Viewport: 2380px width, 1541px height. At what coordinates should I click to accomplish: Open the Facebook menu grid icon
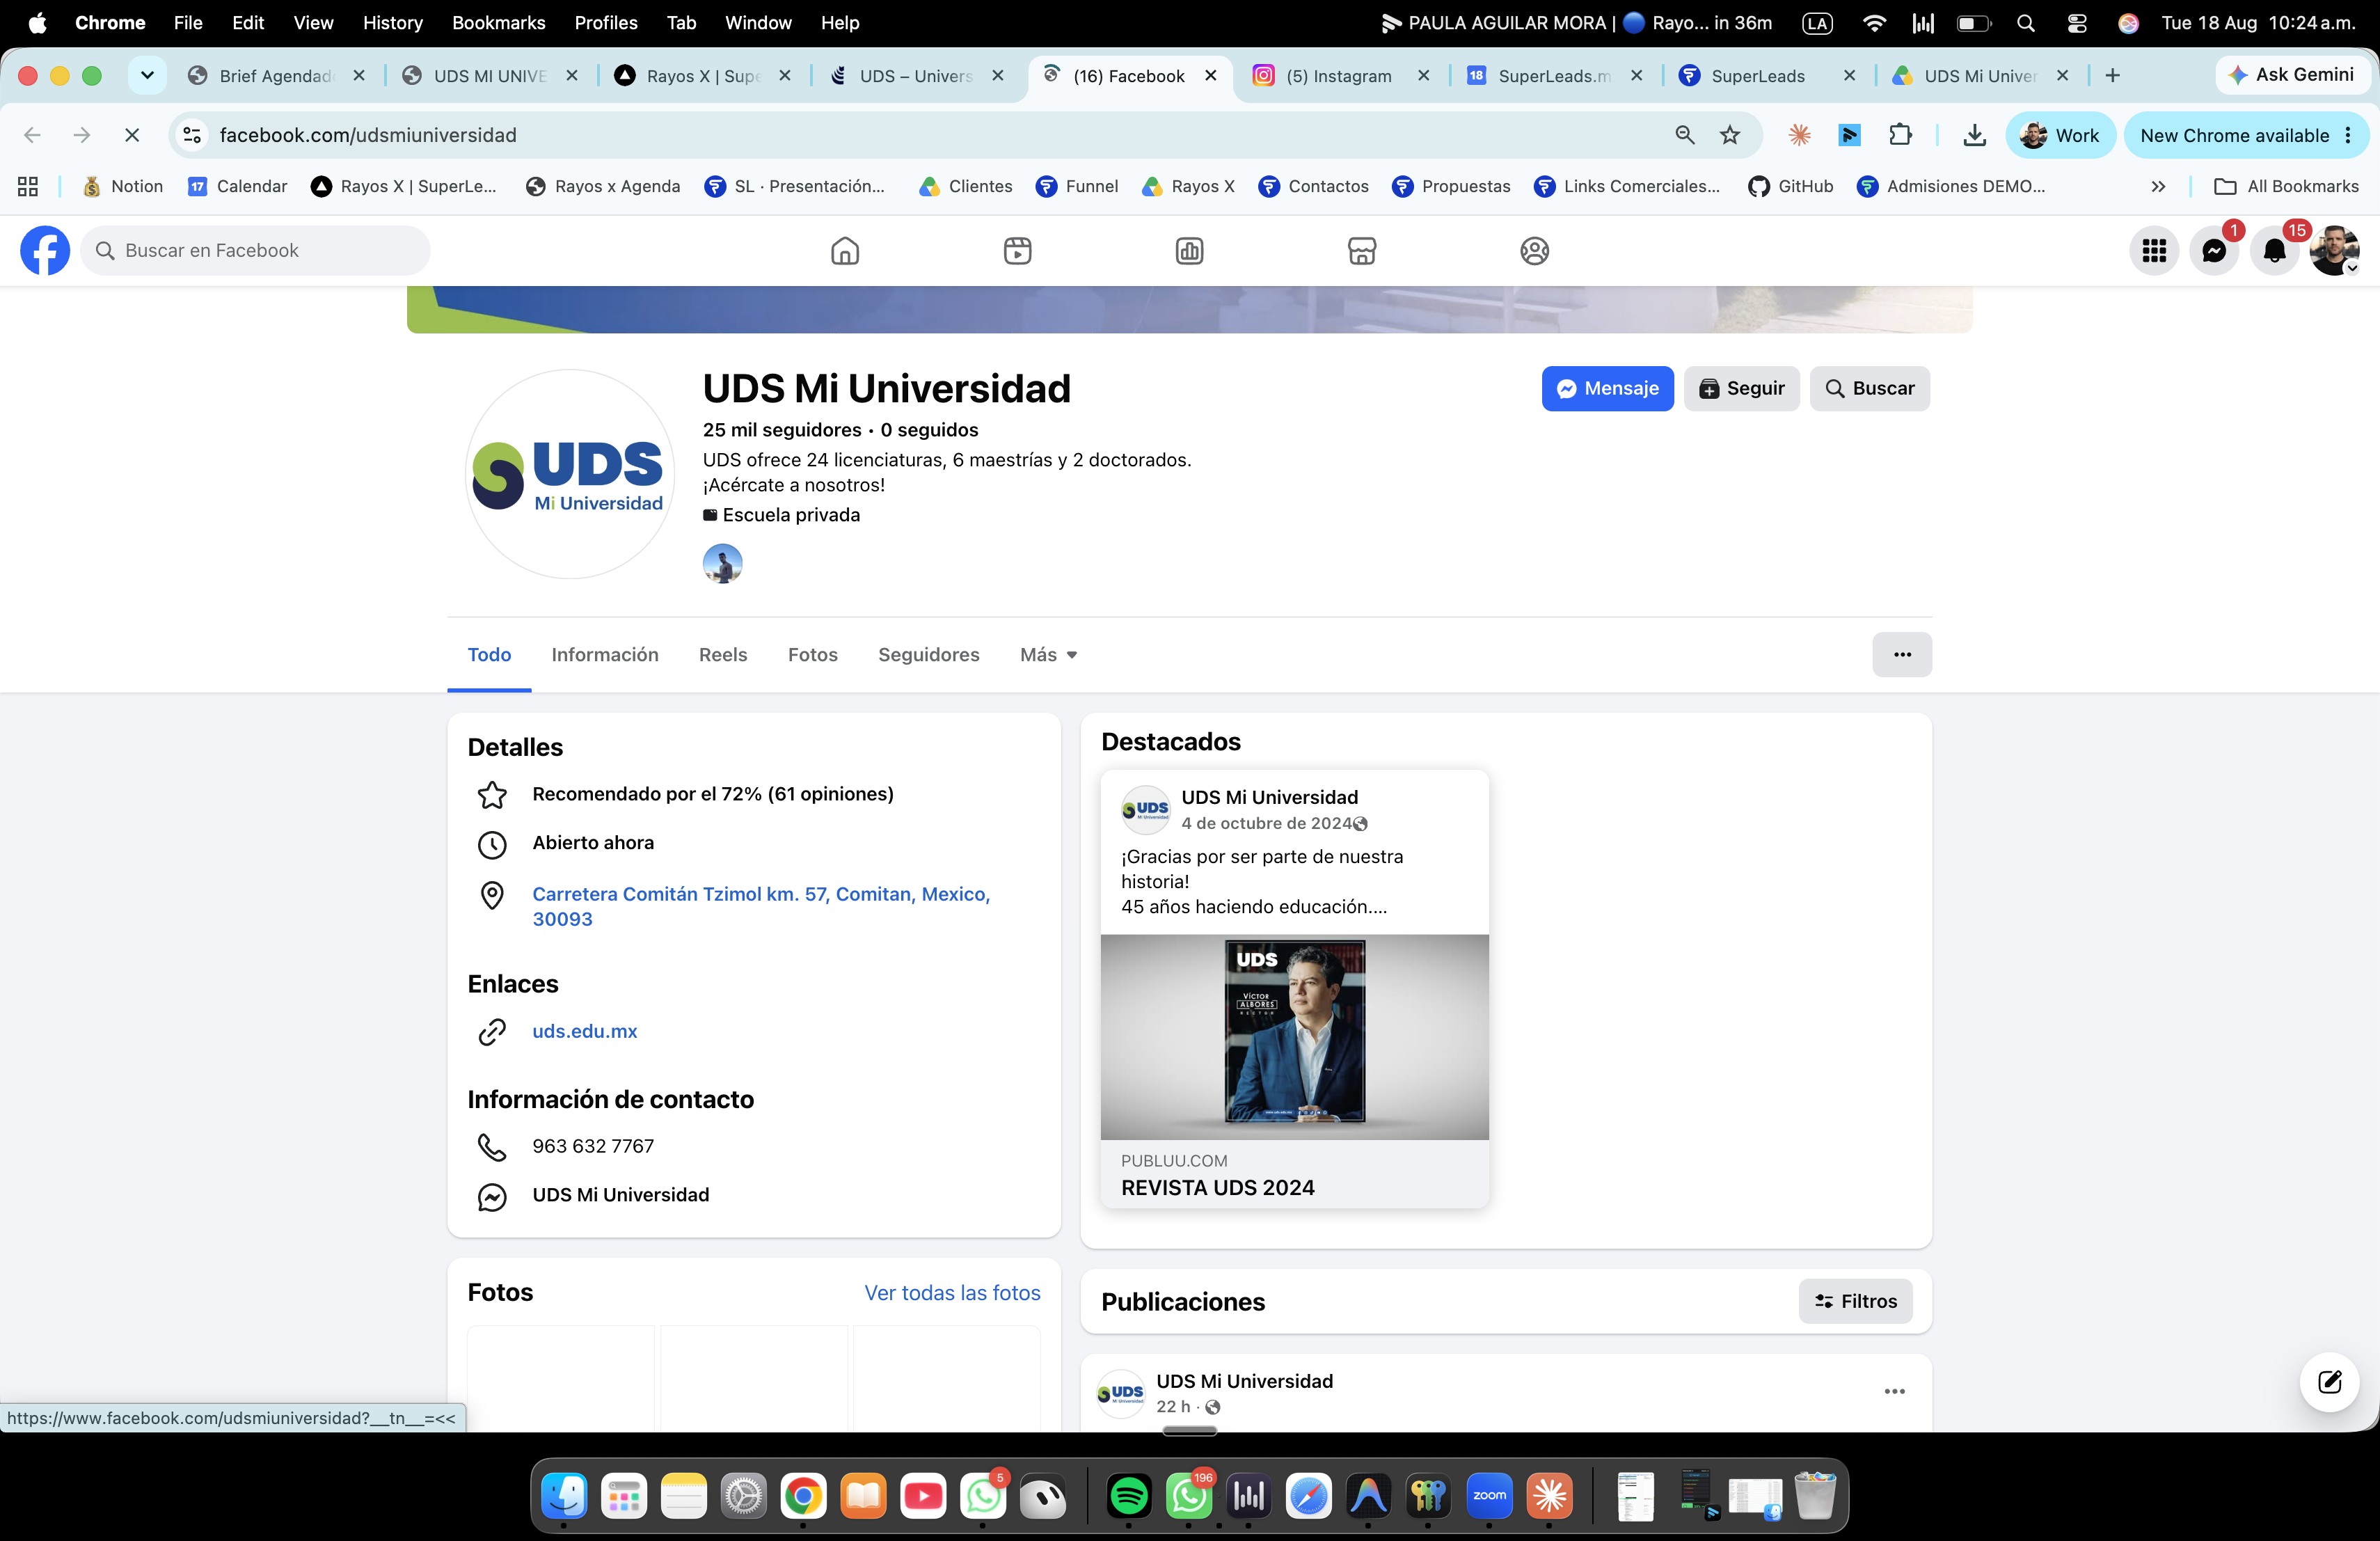(2154, 251)
